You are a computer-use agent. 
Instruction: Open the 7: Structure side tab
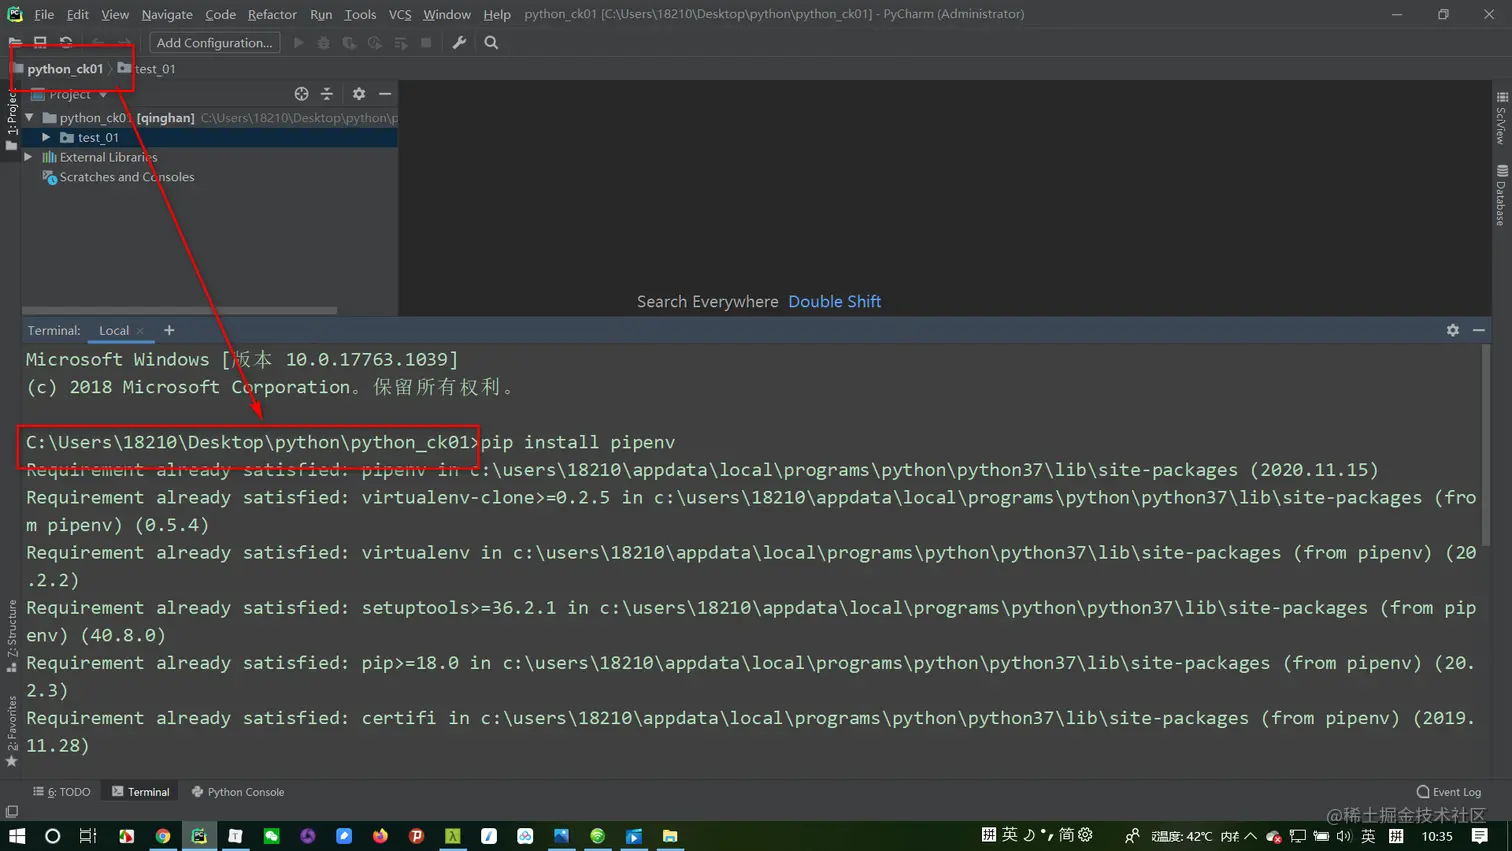[11, 636]
